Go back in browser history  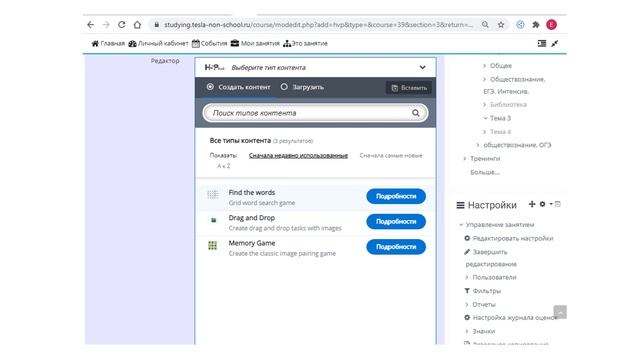[x=91, y=25]
